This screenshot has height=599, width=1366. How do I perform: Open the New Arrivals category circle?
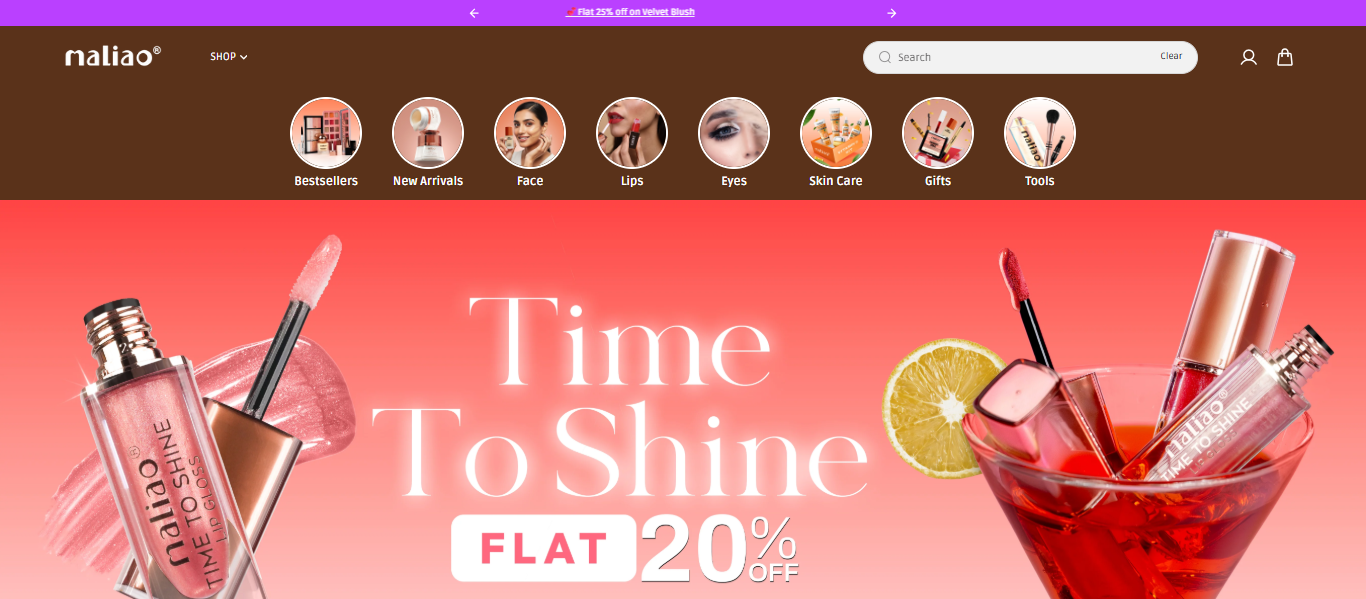click(x=428, y=132)
